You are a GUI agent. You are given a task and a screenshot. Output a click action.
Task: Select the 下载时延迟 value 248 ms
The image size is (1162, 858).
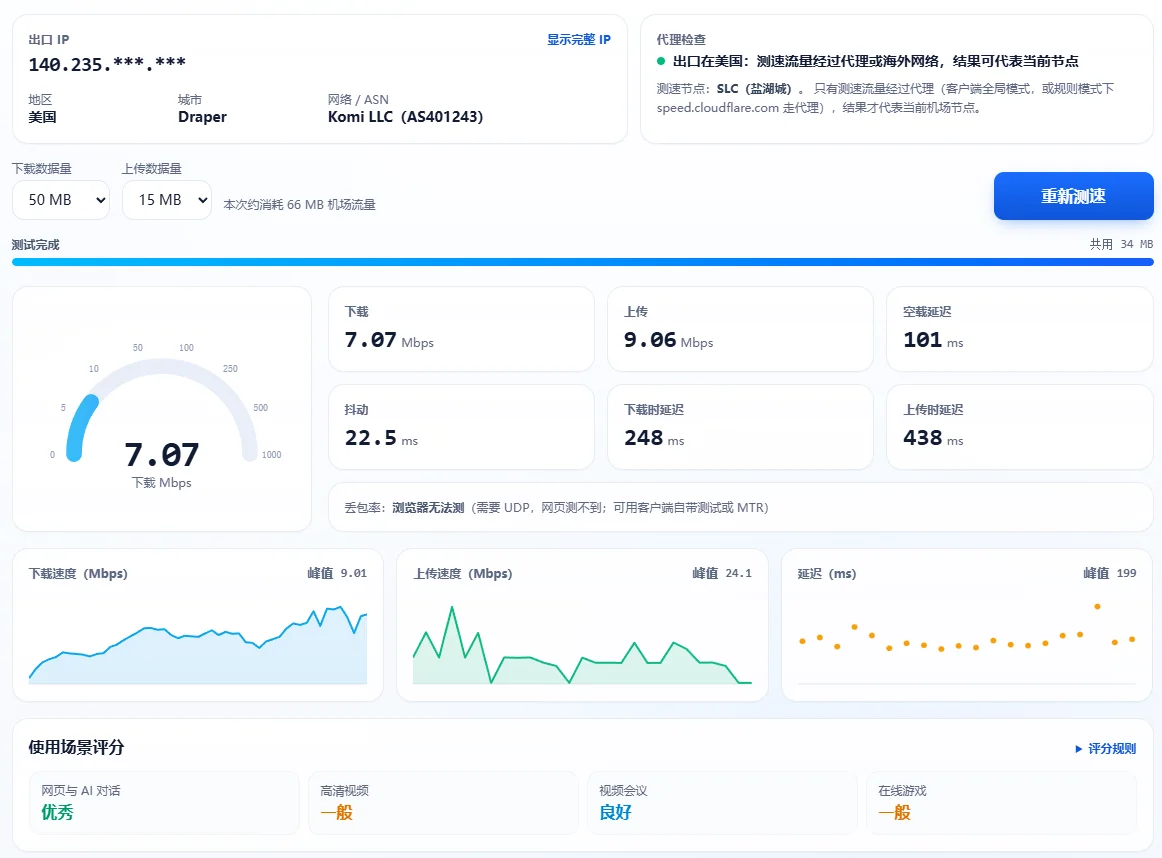tap(654, 438)
